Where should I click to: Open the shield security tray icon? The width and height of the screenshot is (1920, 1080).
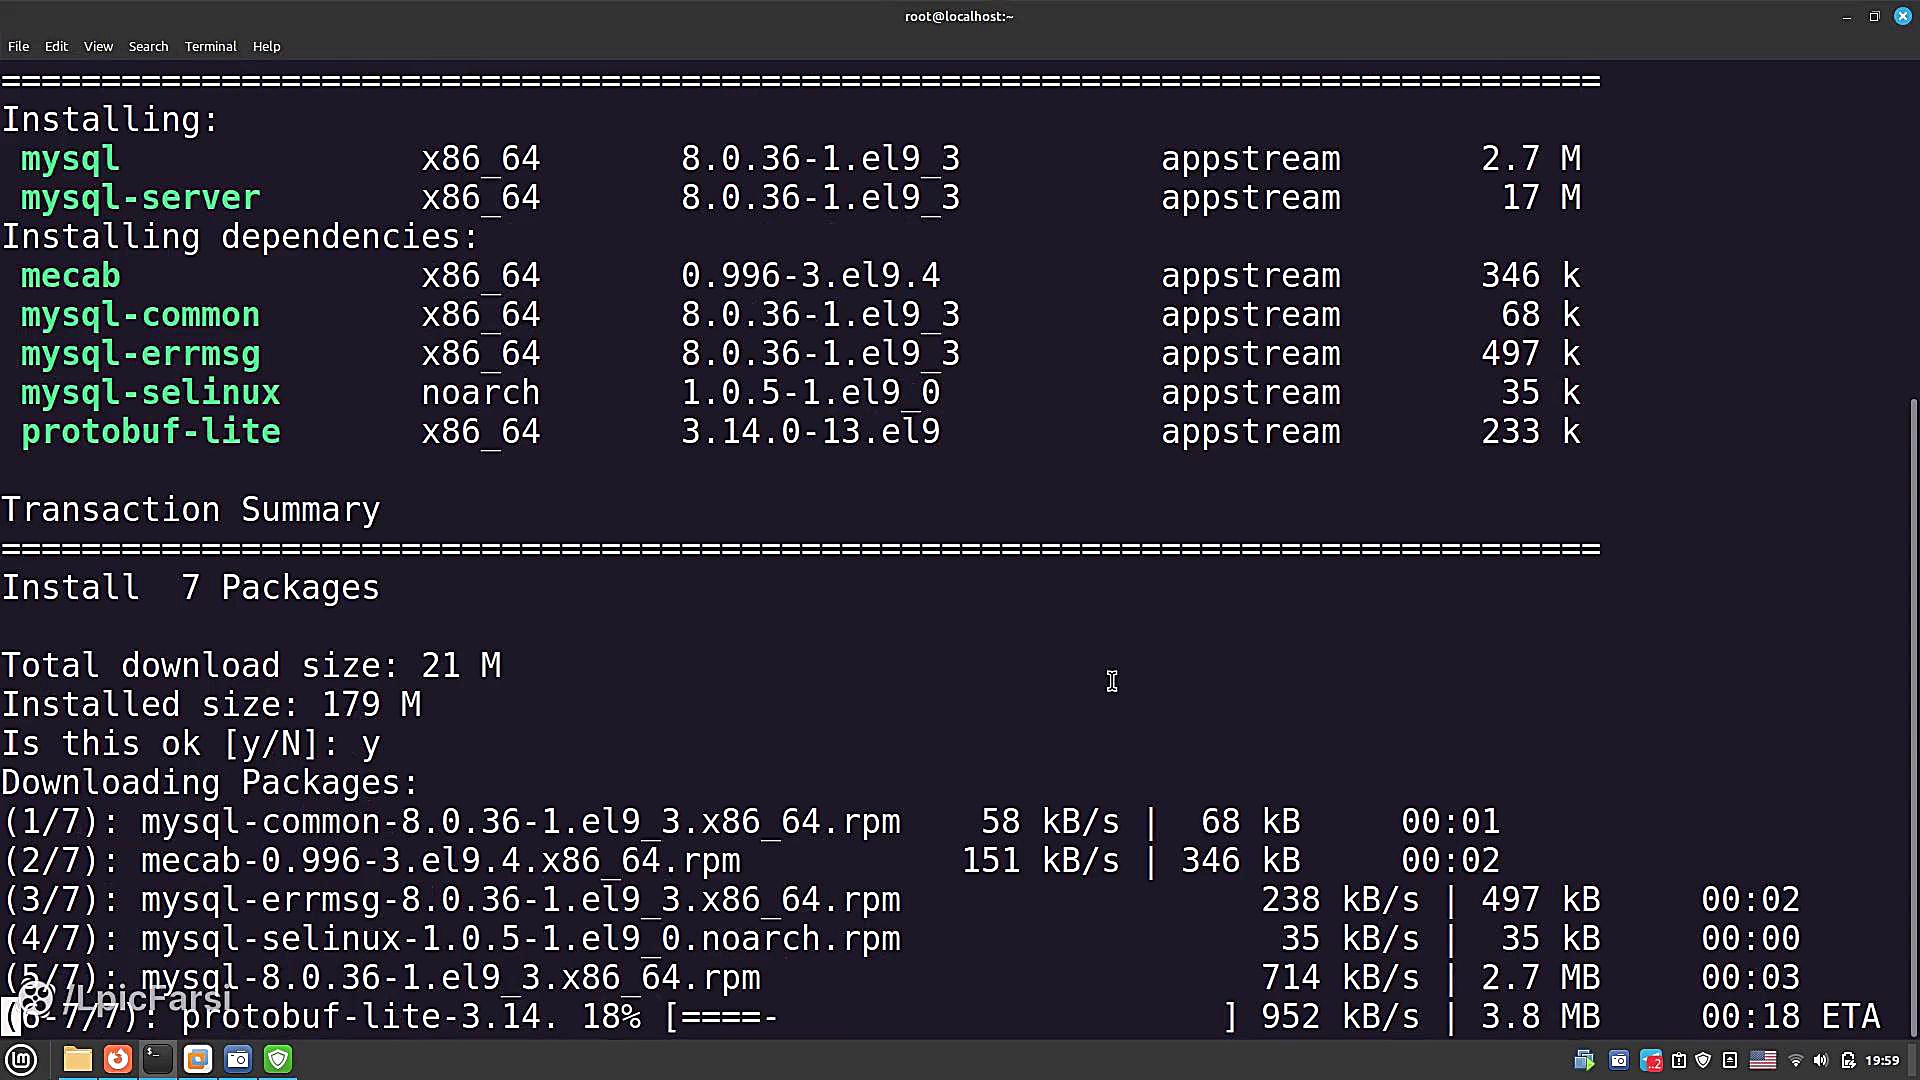pyautogui.click(x=1703, y=1060)
